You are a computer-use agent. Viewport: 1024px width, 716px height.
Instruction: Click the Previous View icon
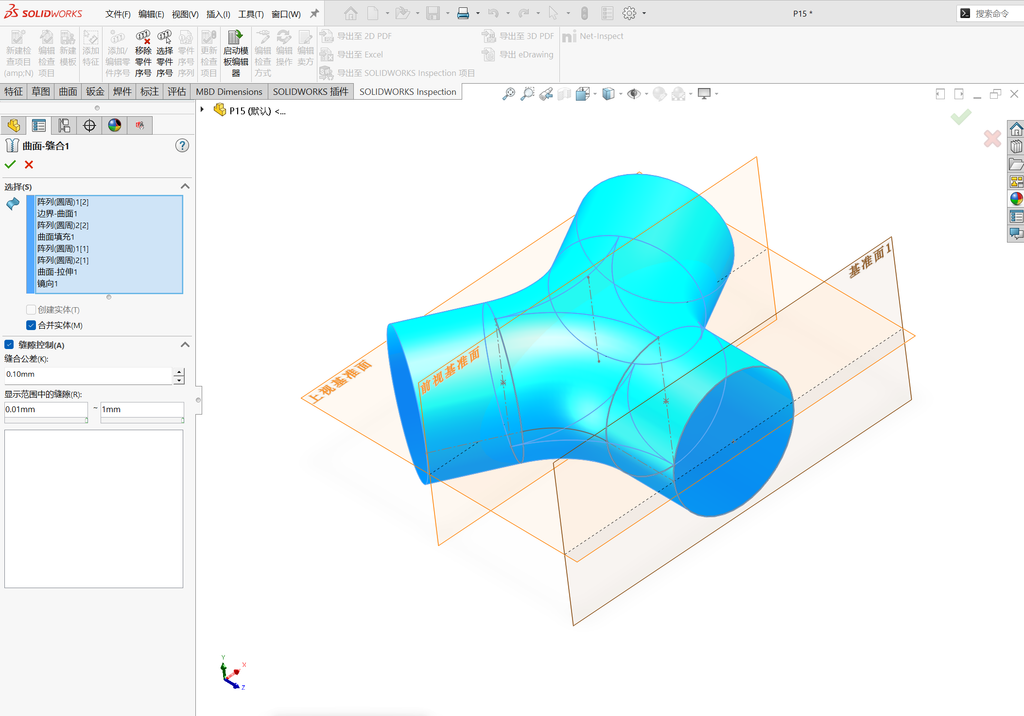(x=546, y=94)
